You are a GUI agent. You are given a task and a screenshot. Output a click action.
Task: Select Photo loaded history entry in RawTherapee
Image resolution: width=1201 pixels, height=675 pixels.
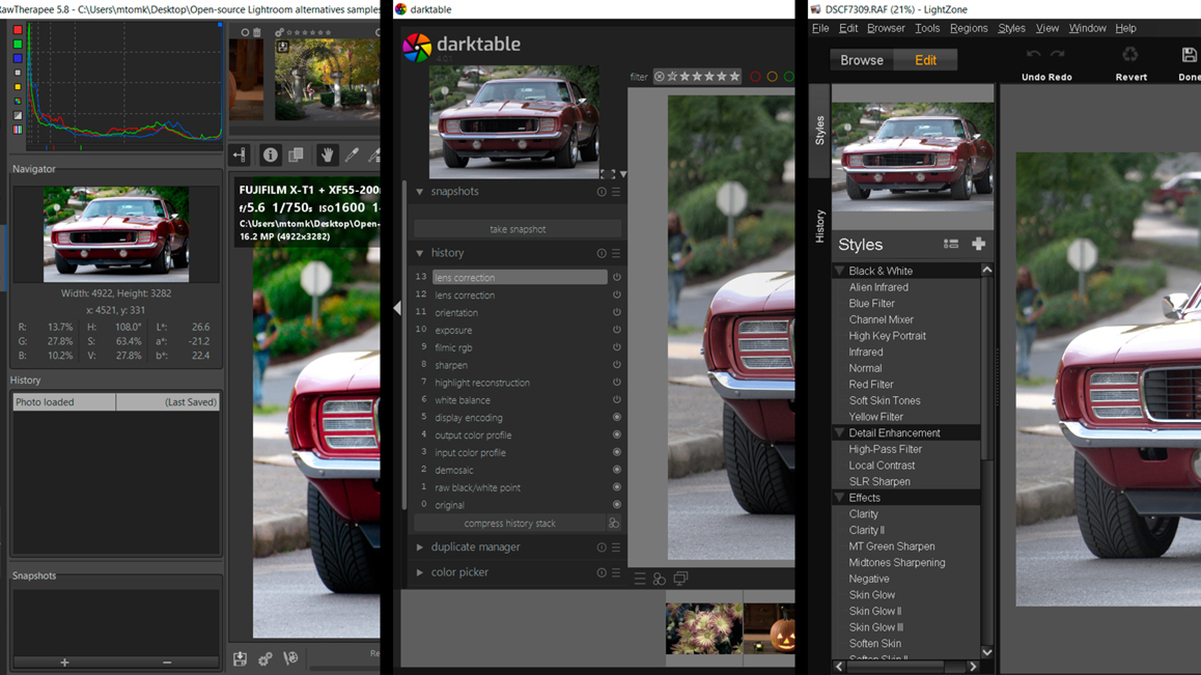116,402
